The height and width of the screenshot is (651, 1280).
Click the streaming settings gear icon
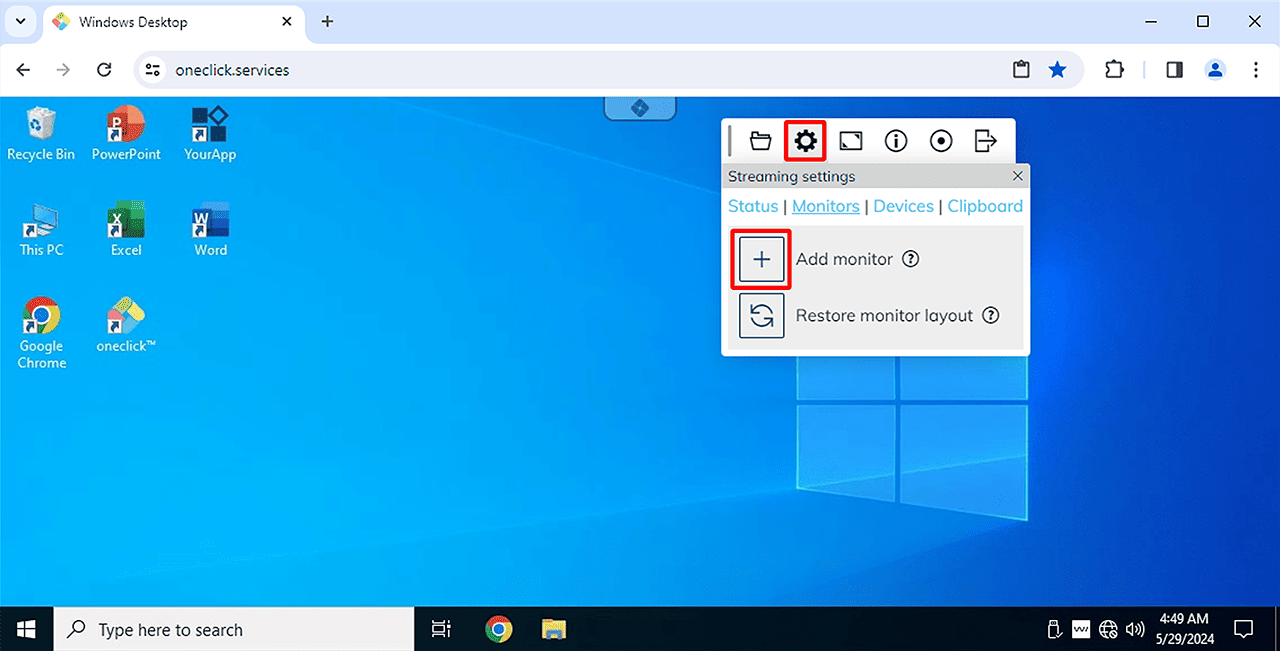point(805,141)
